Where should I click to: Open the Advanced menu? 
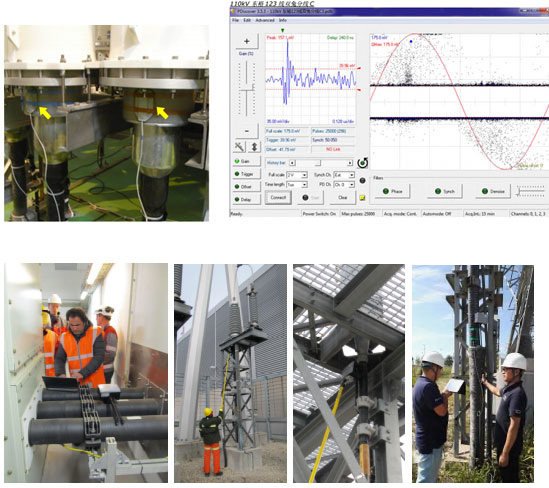[x=265, y=20]
